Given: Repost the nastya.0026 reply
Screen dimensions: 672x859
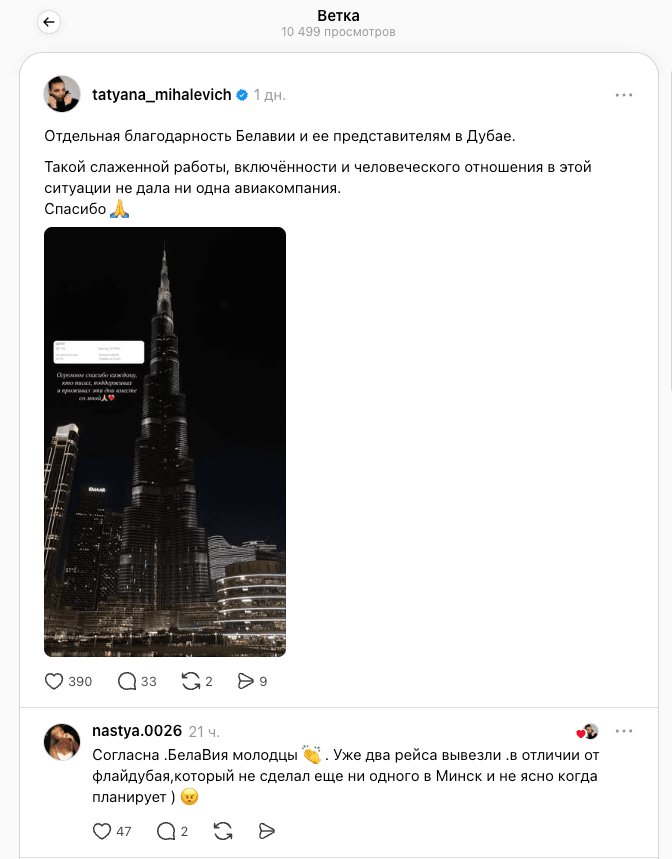Looking at the screenshot, I should pos(223,832).
